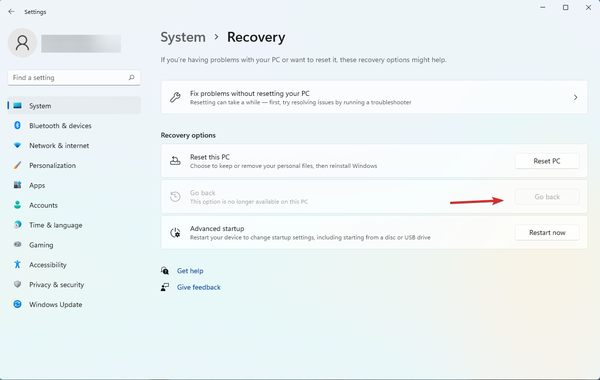Click the Reset this PC title text
Image resolution: width=600 pixels, height=380 pixels.
210,157
